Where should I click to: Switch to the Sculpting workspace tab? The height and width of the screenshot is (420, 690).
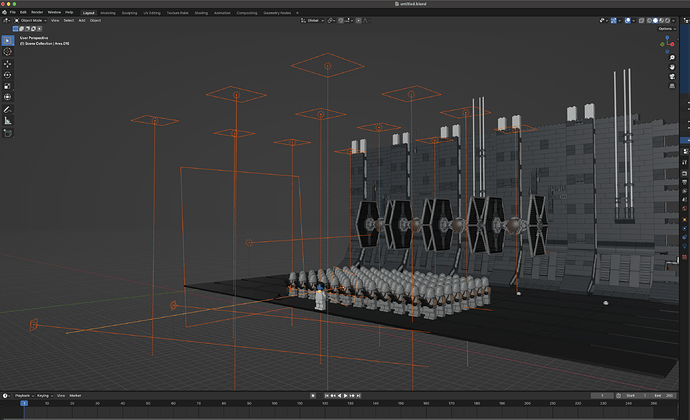pos(129,13)
